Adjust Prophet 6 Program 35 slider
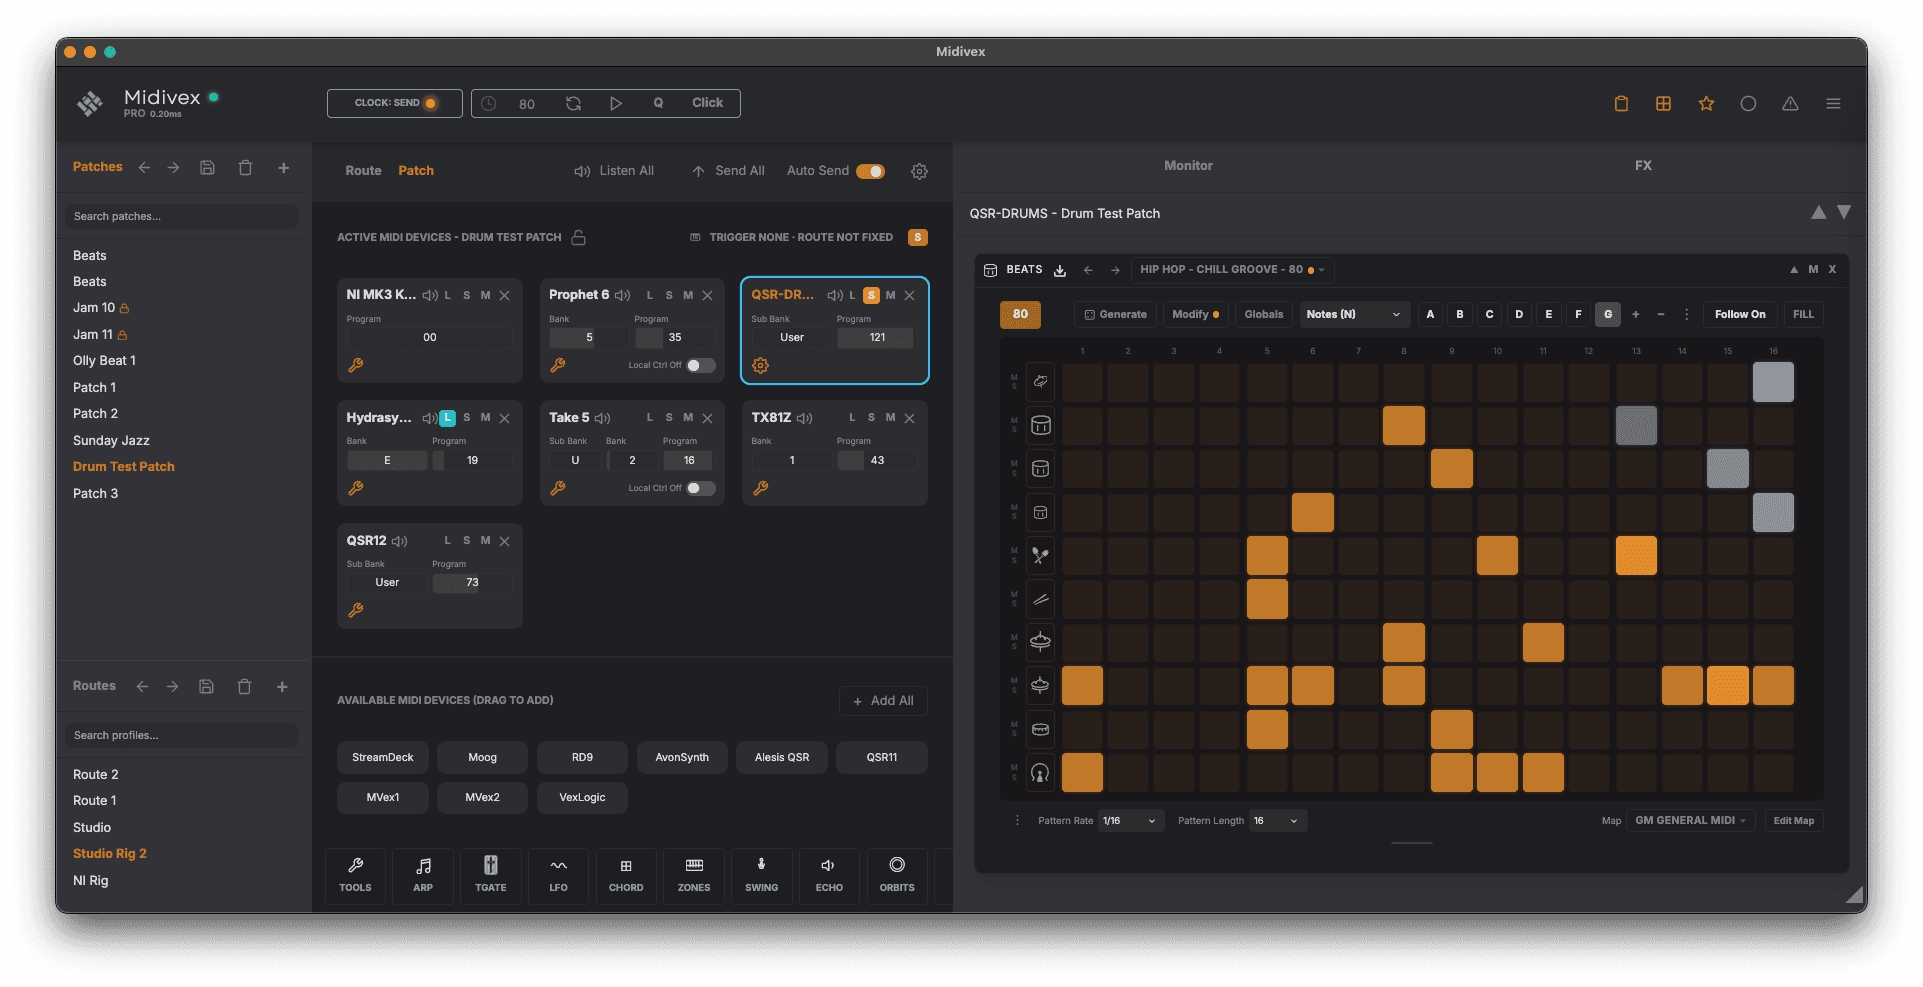The height and width of the screenshot is (987, 1923). (x=675, y=337)
